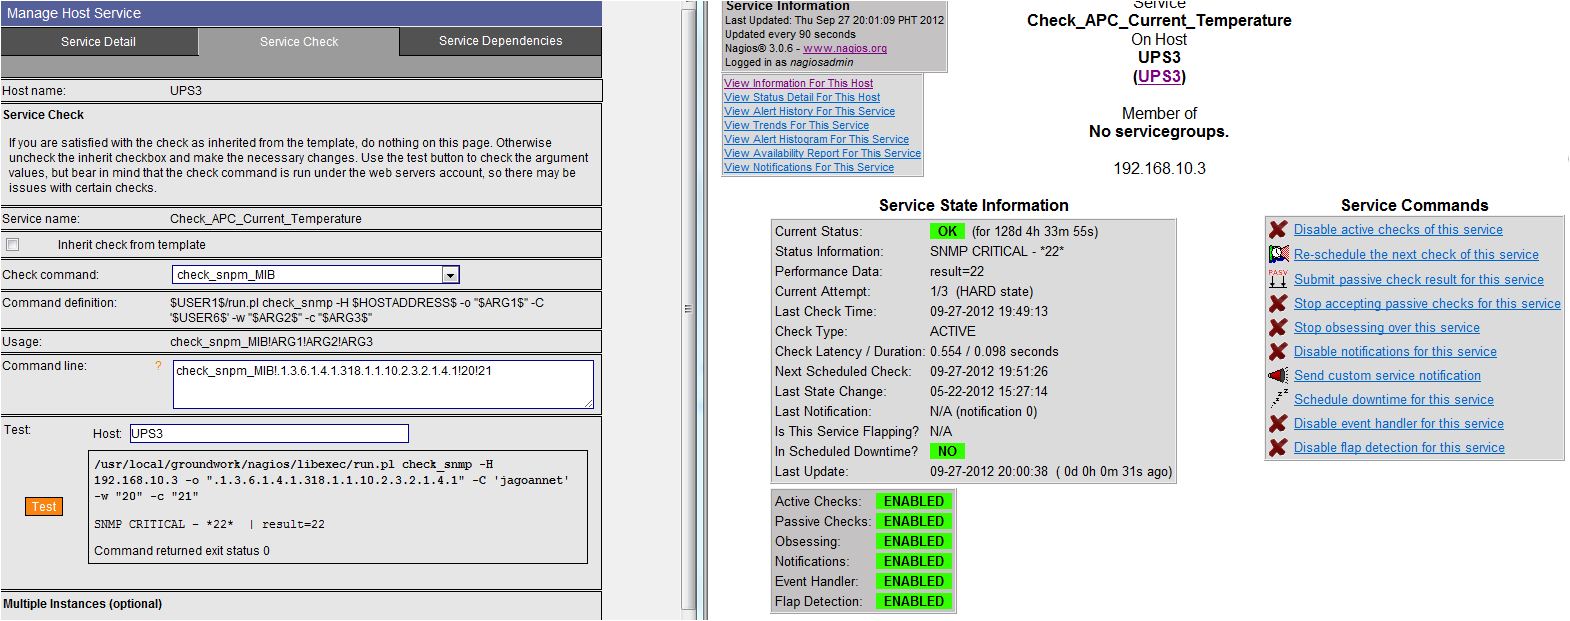Viewport: 1570px width, 621px height.
Task: Click the schedule downtime sleep icon
Action: click(x=1278, y=399)
